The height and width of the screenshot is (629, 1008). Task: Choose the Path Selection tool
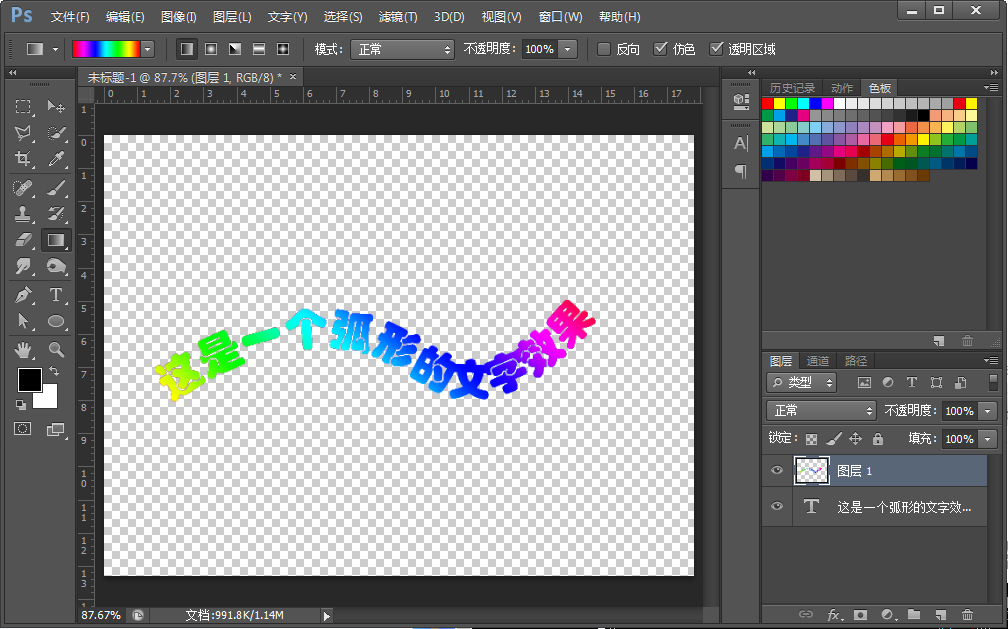[x=23, y=321]
